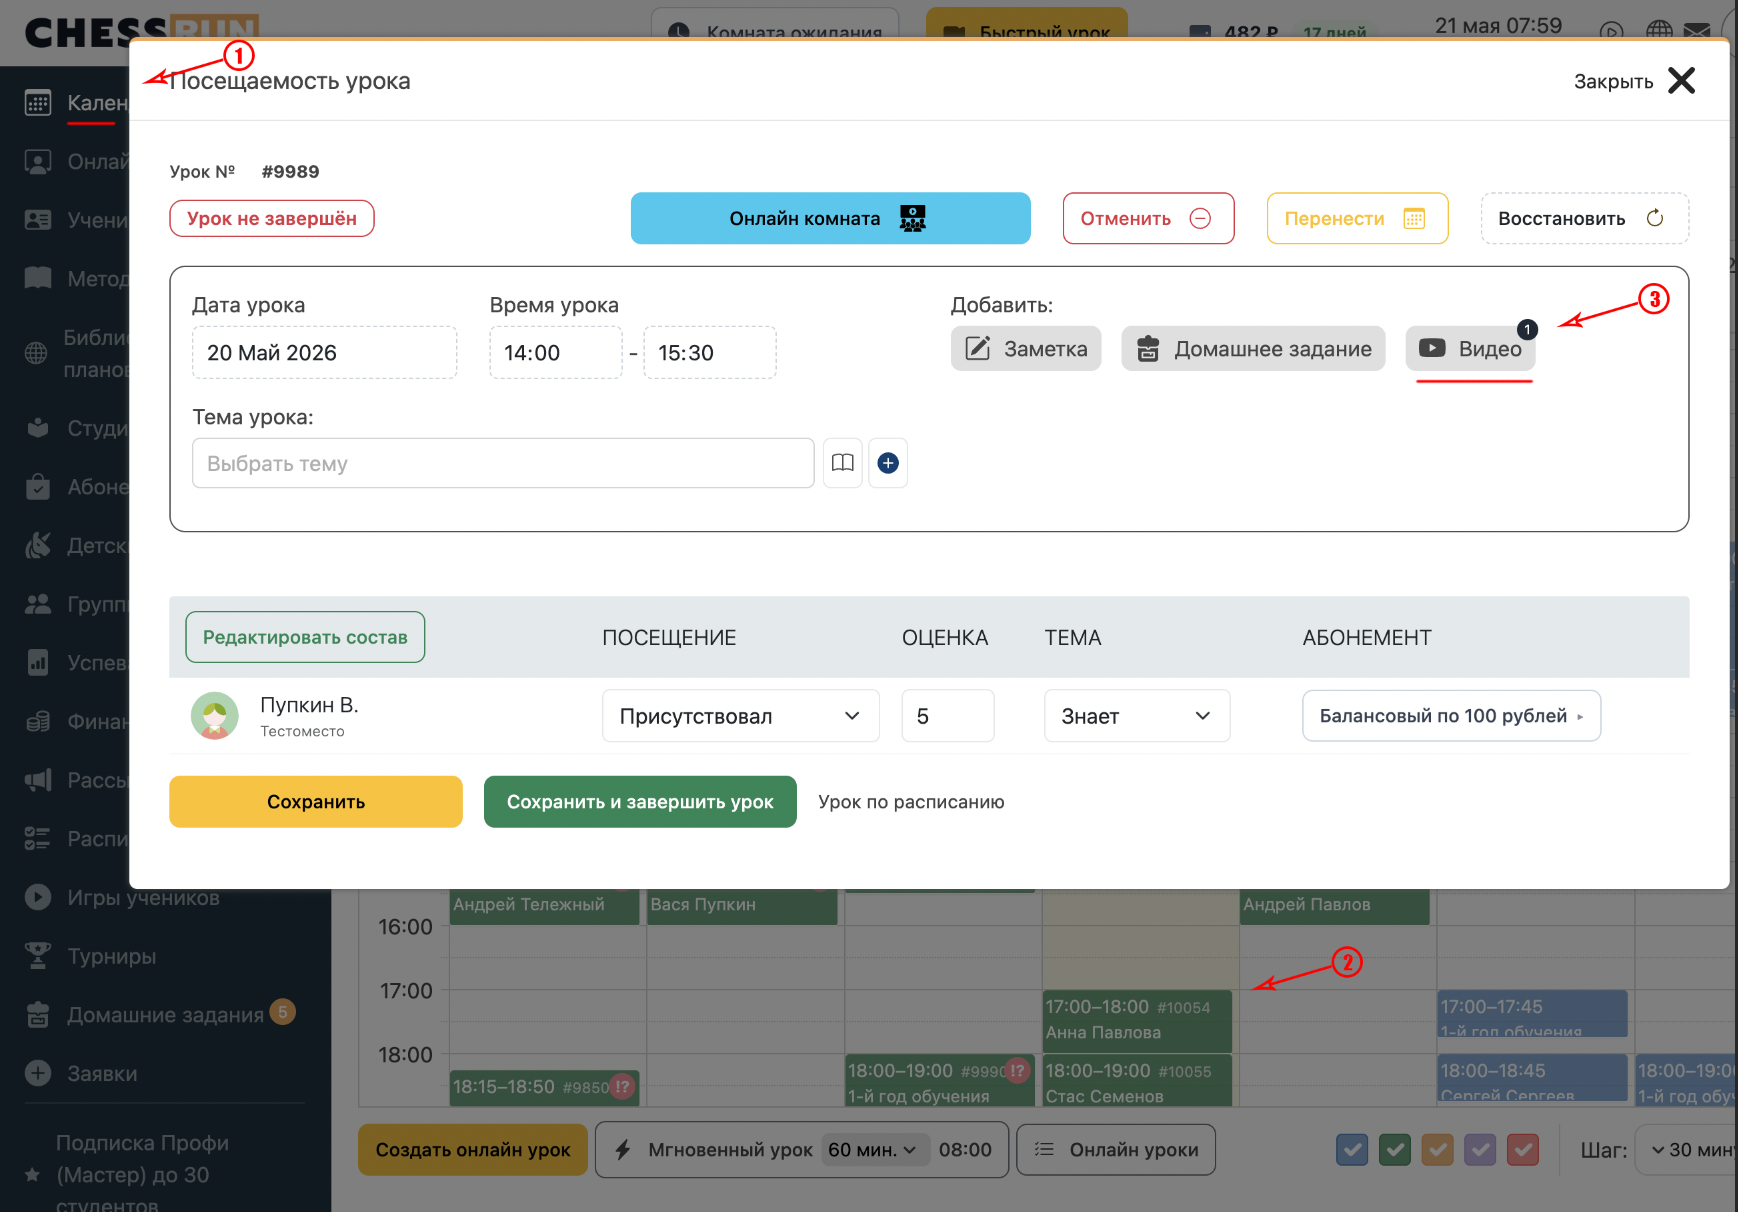
Task: Open Балансовый по 100 рублей subscription
Action: point(1451,716)
